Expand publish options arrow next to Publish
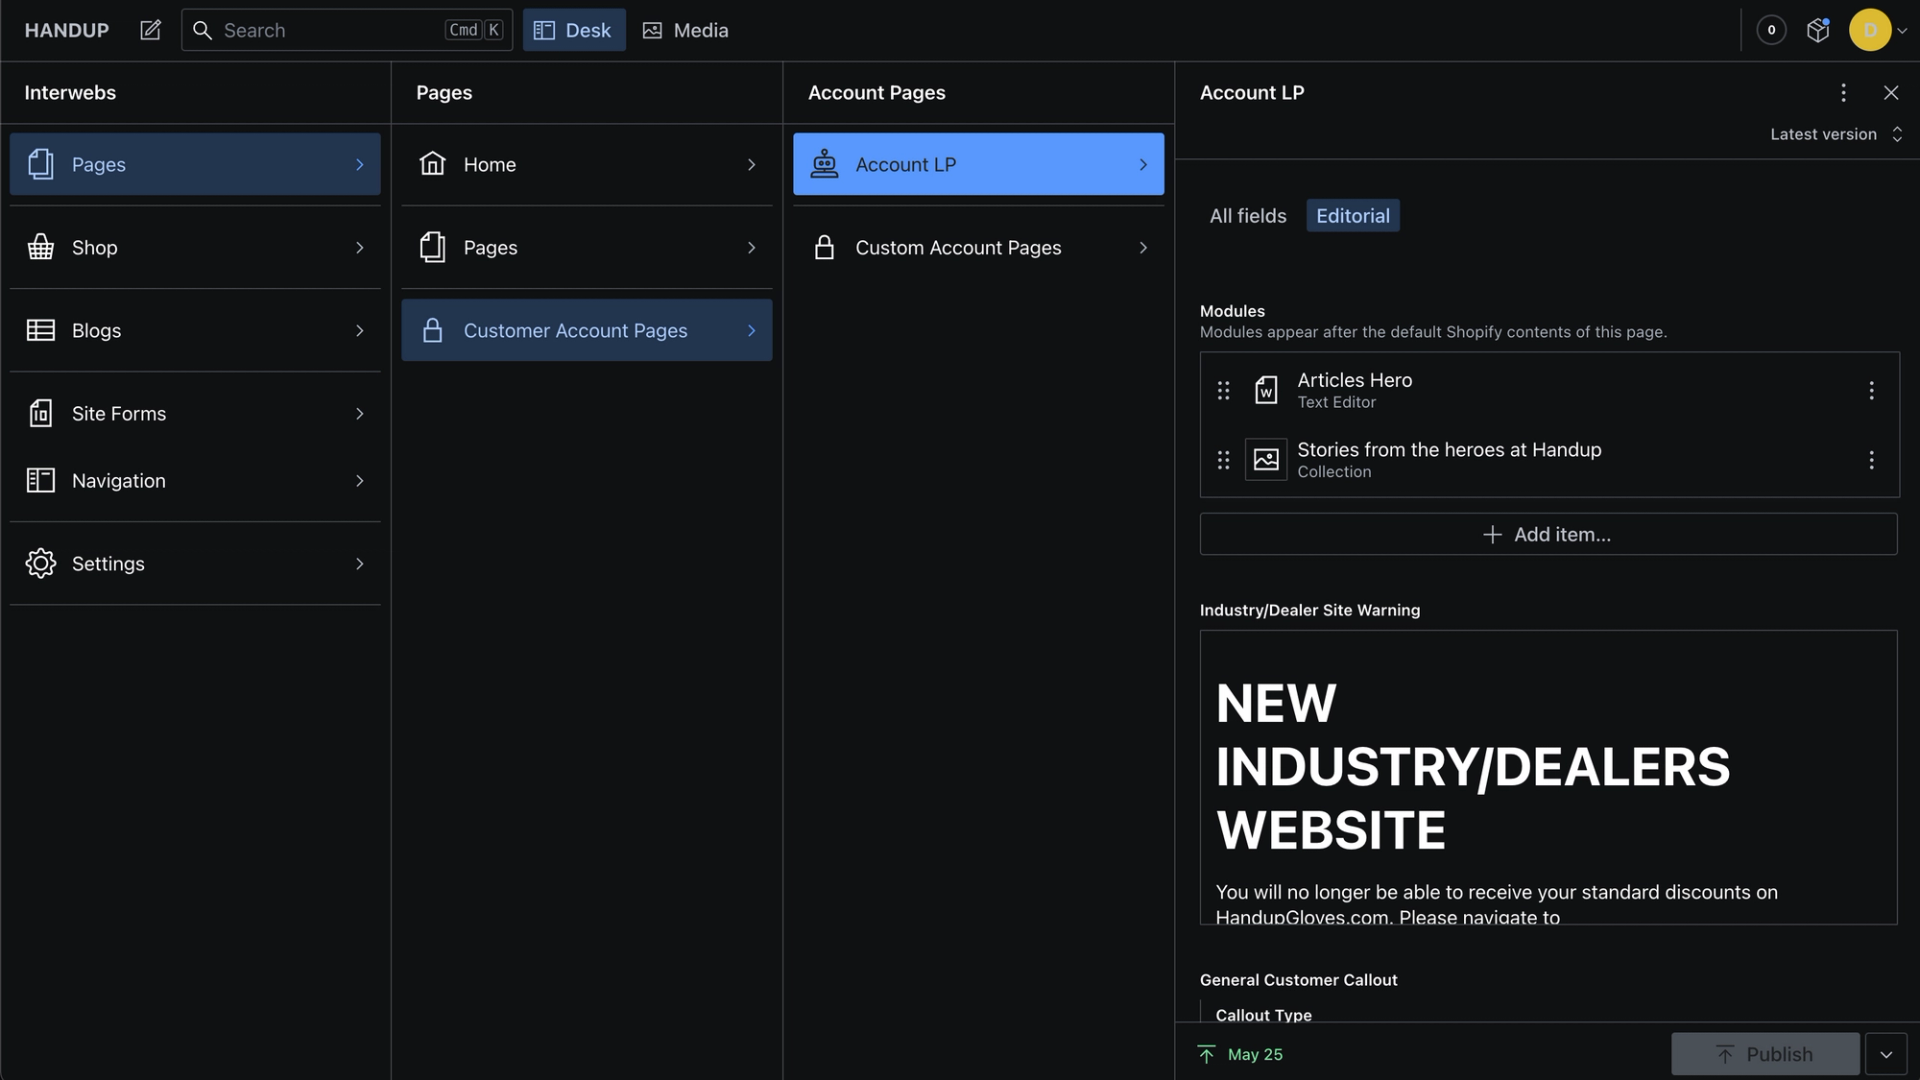Image resolution: width=1920 pixels, height=1080 pixels. pyautogui.click(x=1886, y=1054)
